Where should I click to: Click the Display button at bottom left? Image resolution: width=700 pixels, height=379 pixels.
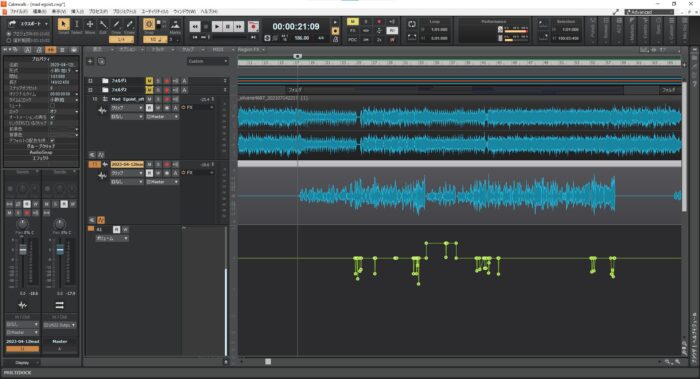pos(22,362)
